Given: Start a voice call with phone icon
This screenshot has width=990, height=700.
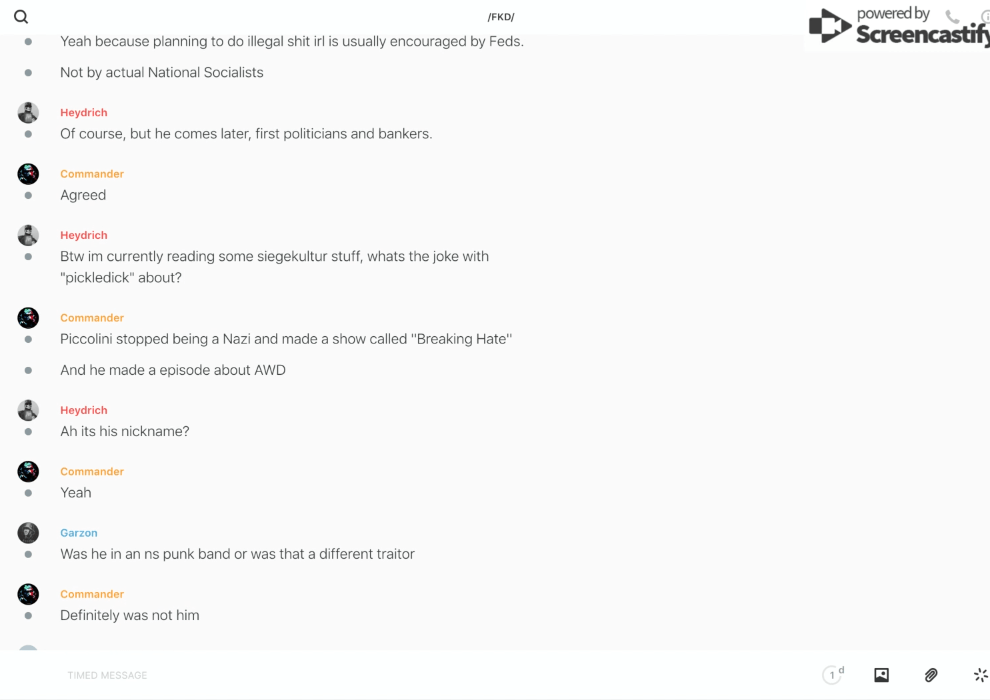Looking at the screenshot, I should pos(952,17).
